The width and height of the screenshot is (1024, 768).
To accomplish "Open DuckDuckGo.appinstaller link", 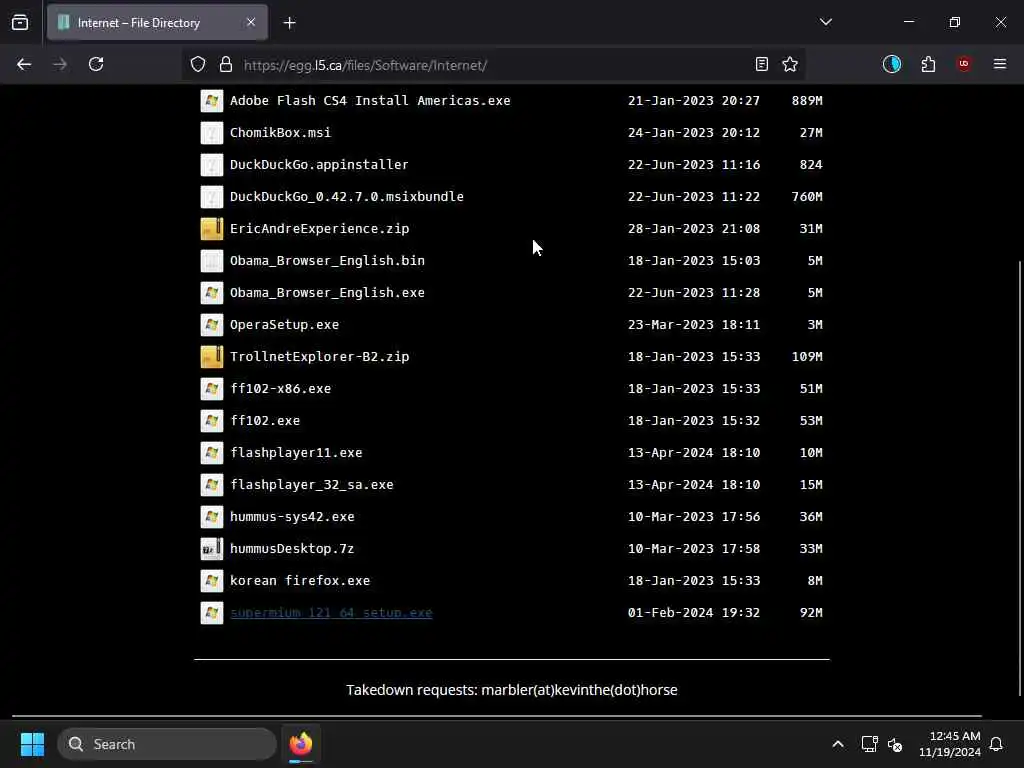I will tap(319, 165).
